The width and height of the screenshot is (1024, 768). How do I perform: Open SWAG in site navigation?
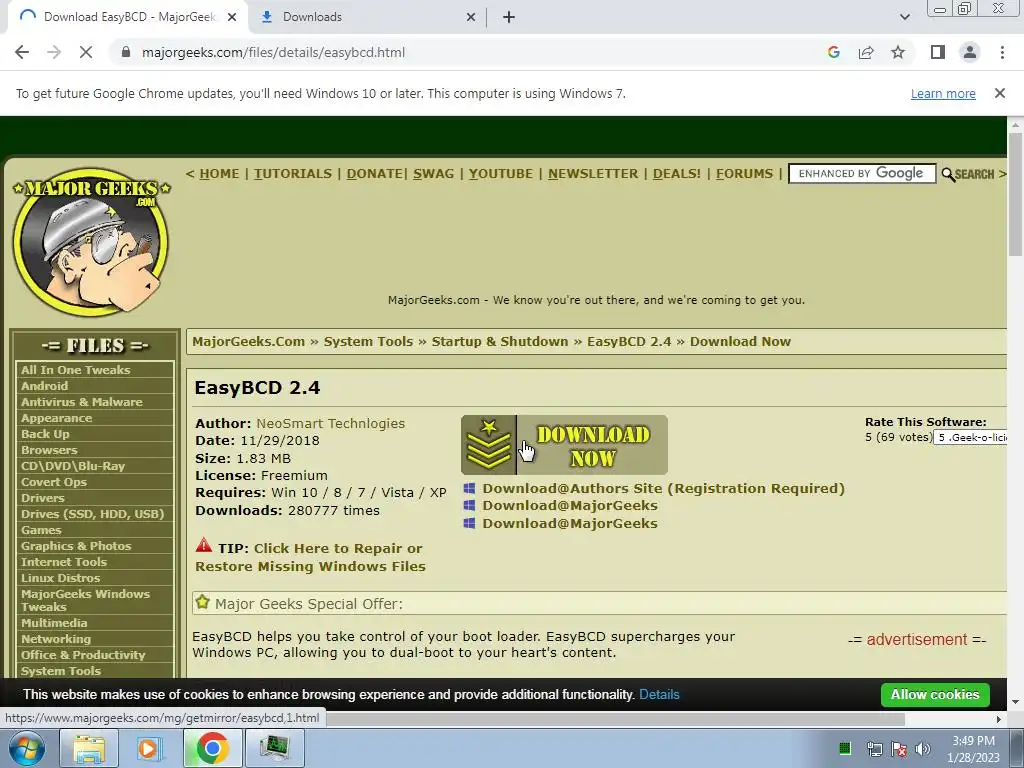coord(434,174)
